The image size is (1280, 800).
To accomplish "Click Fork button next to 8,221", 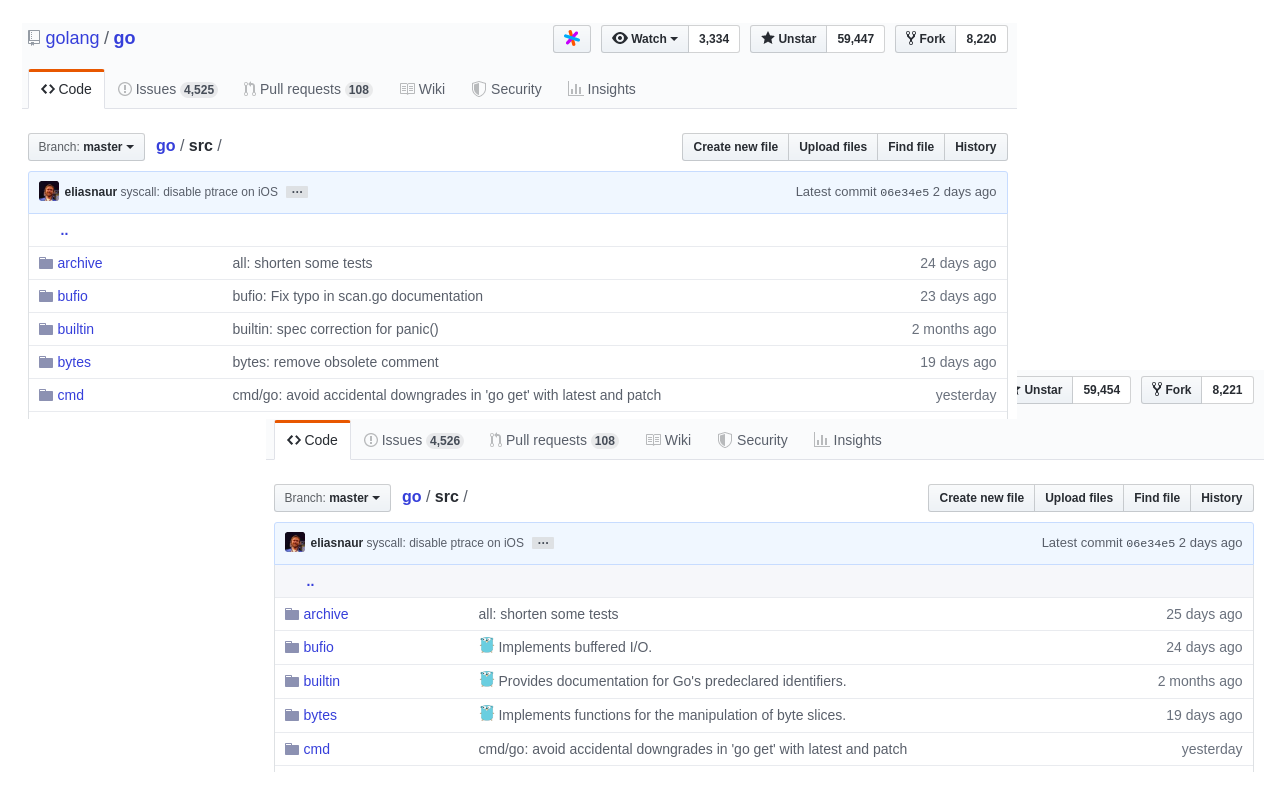I will 1171,390.
